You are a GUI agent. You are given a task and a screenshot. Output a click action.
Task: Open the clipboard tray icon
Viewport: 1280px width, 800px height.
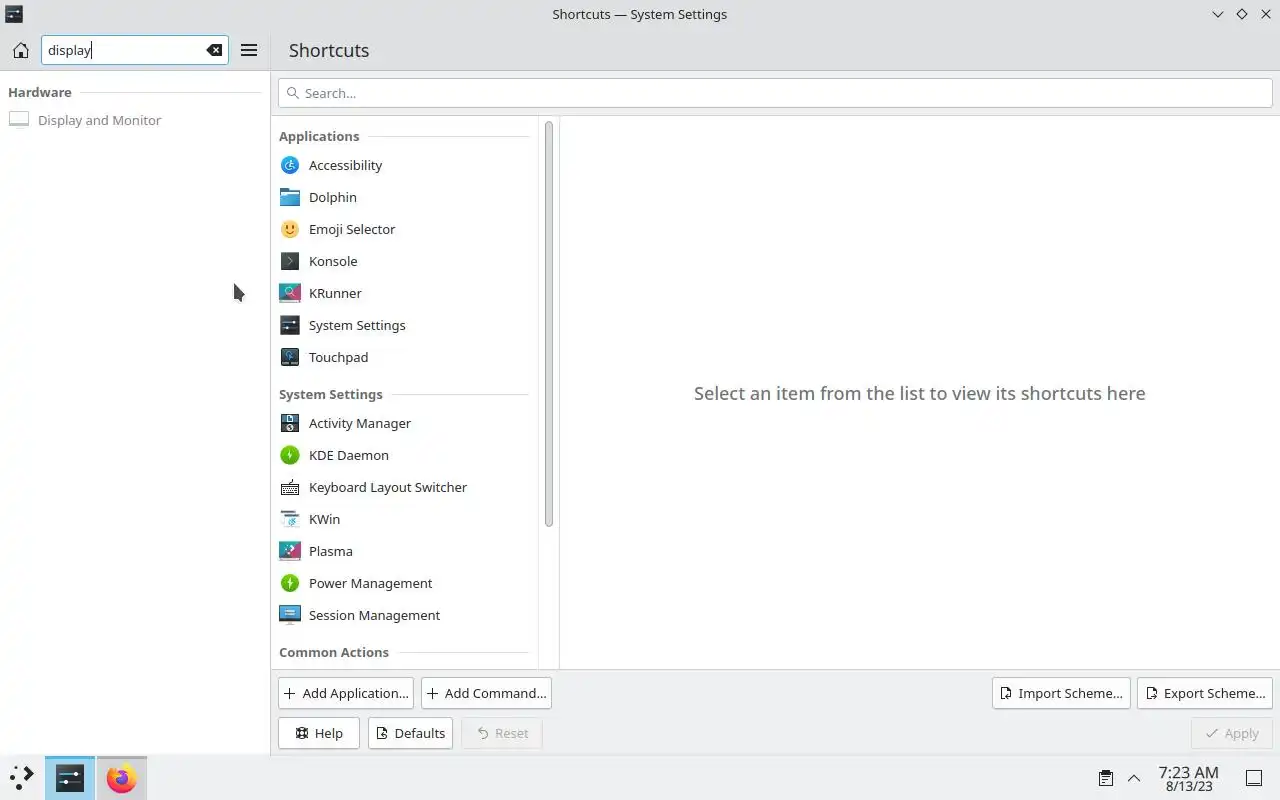(x=1106, y=778)
